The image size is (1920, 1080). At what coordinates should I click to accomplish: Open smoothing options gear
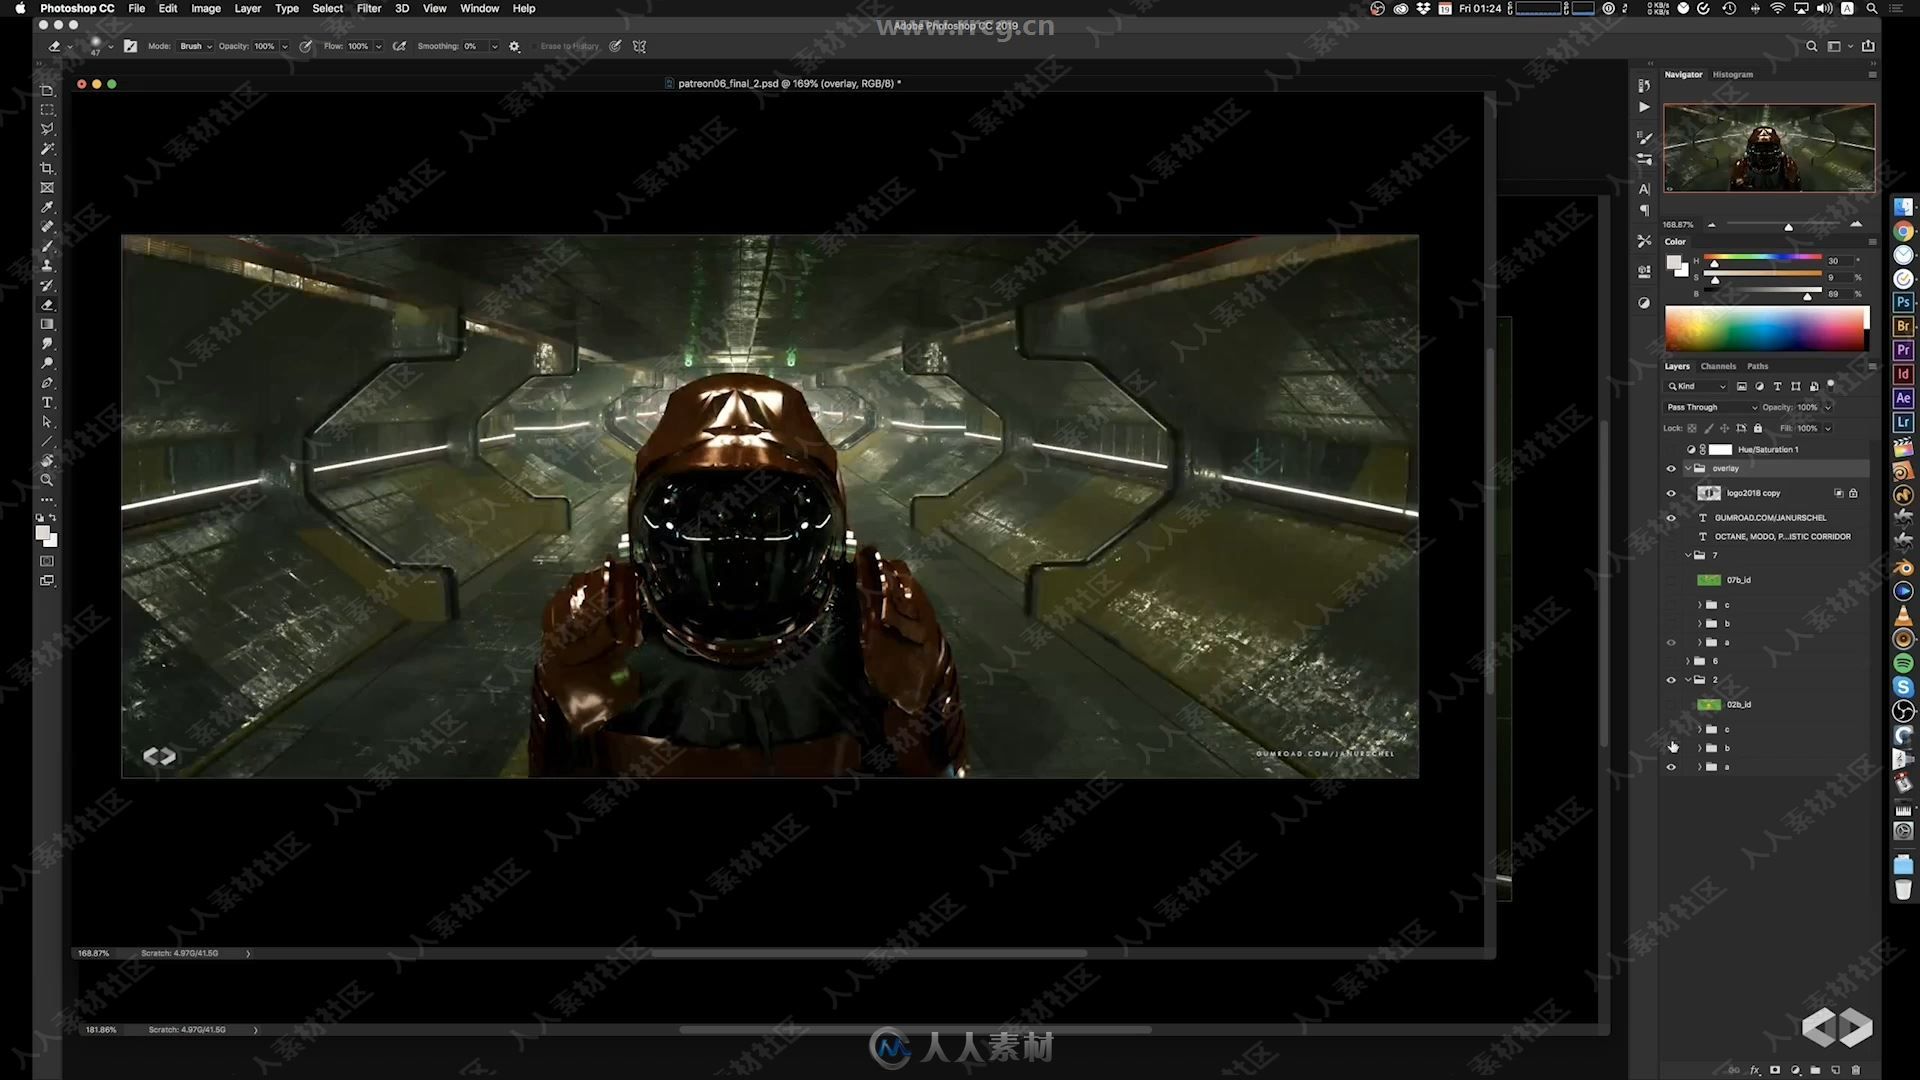tap(515, 46)
